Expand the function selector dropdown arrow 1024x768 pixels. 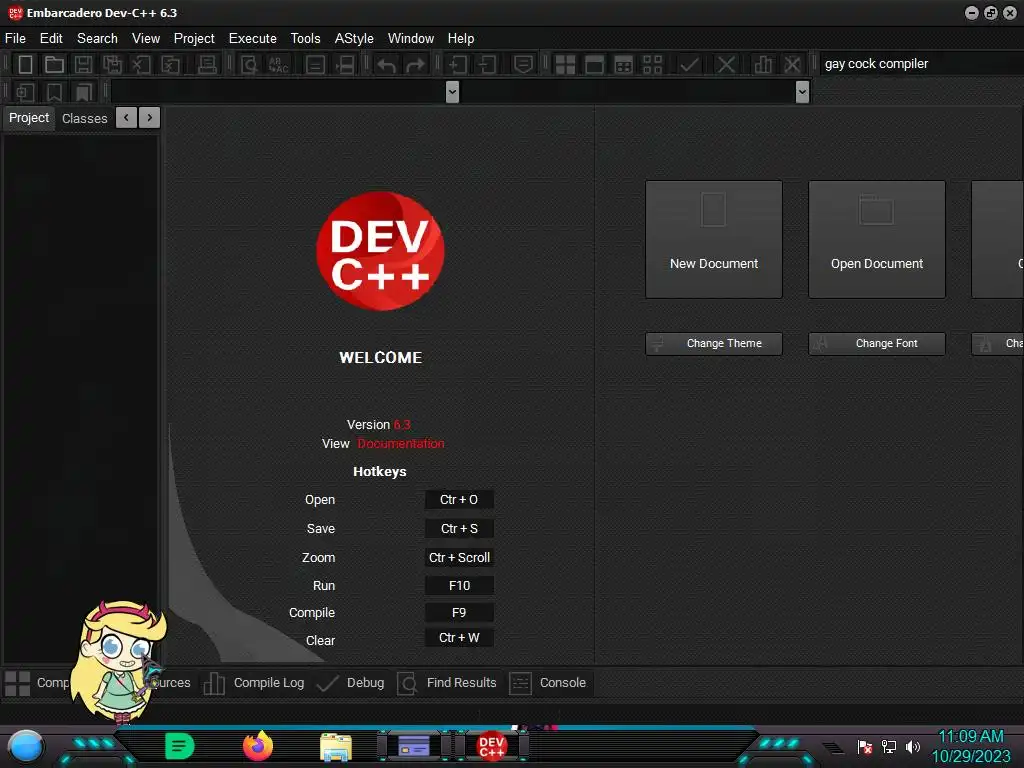point(803,92)
